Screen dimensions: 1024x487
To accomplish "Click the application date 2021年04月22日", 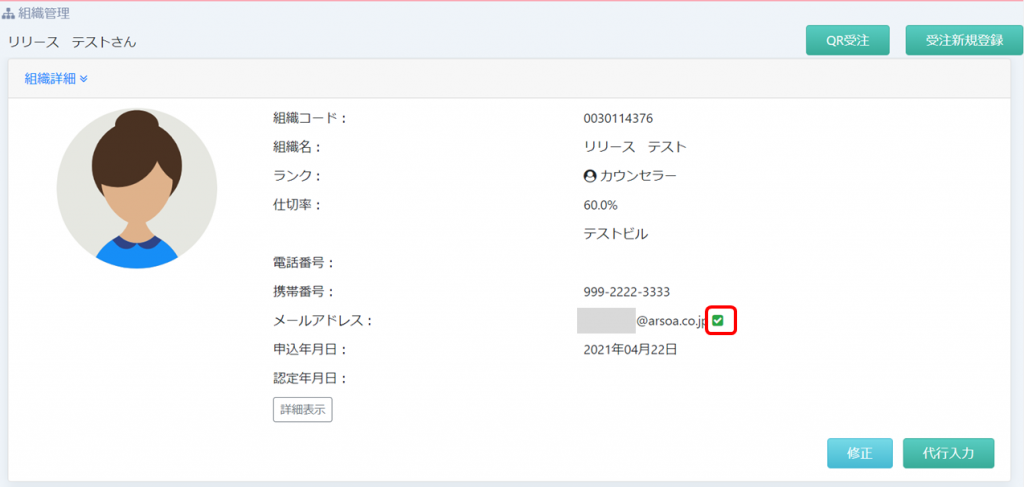I will (630, 350).
